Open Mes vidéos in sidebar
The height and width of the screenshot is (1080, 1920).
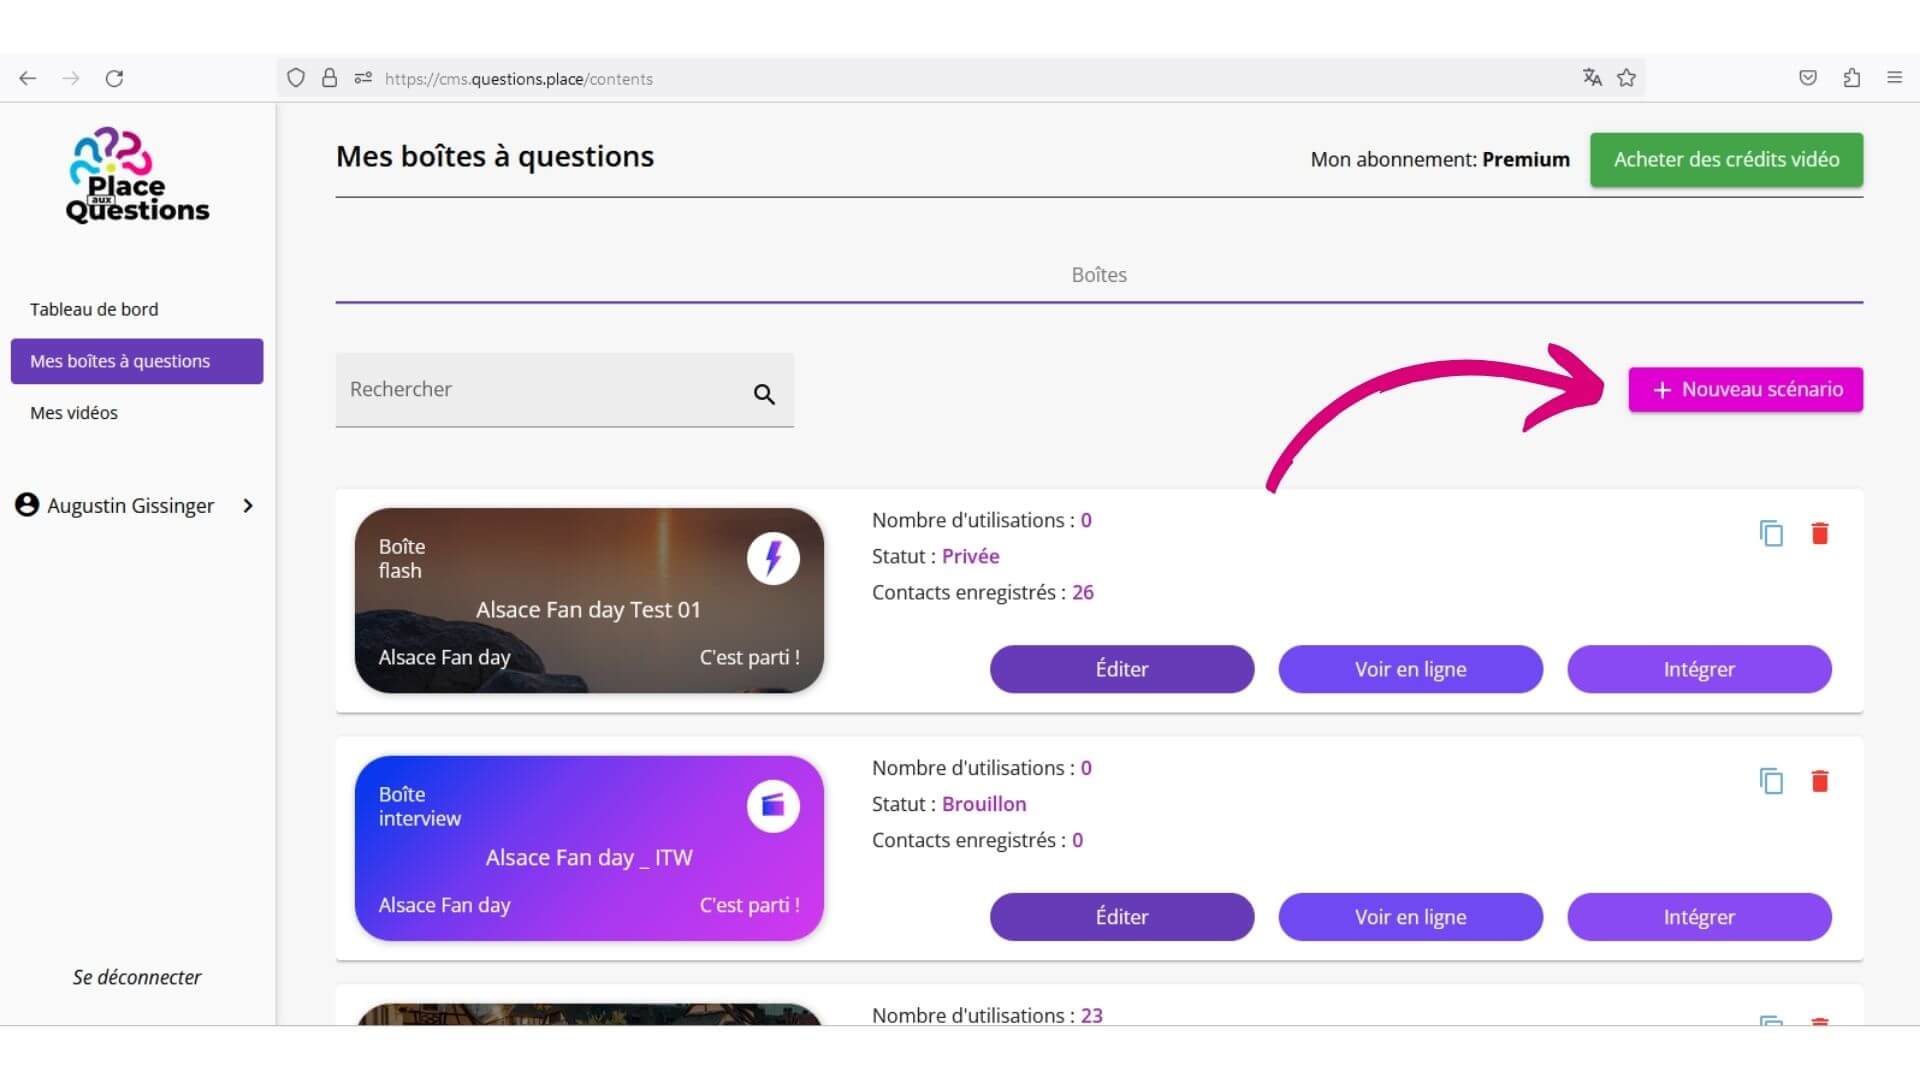coord(74,413)
